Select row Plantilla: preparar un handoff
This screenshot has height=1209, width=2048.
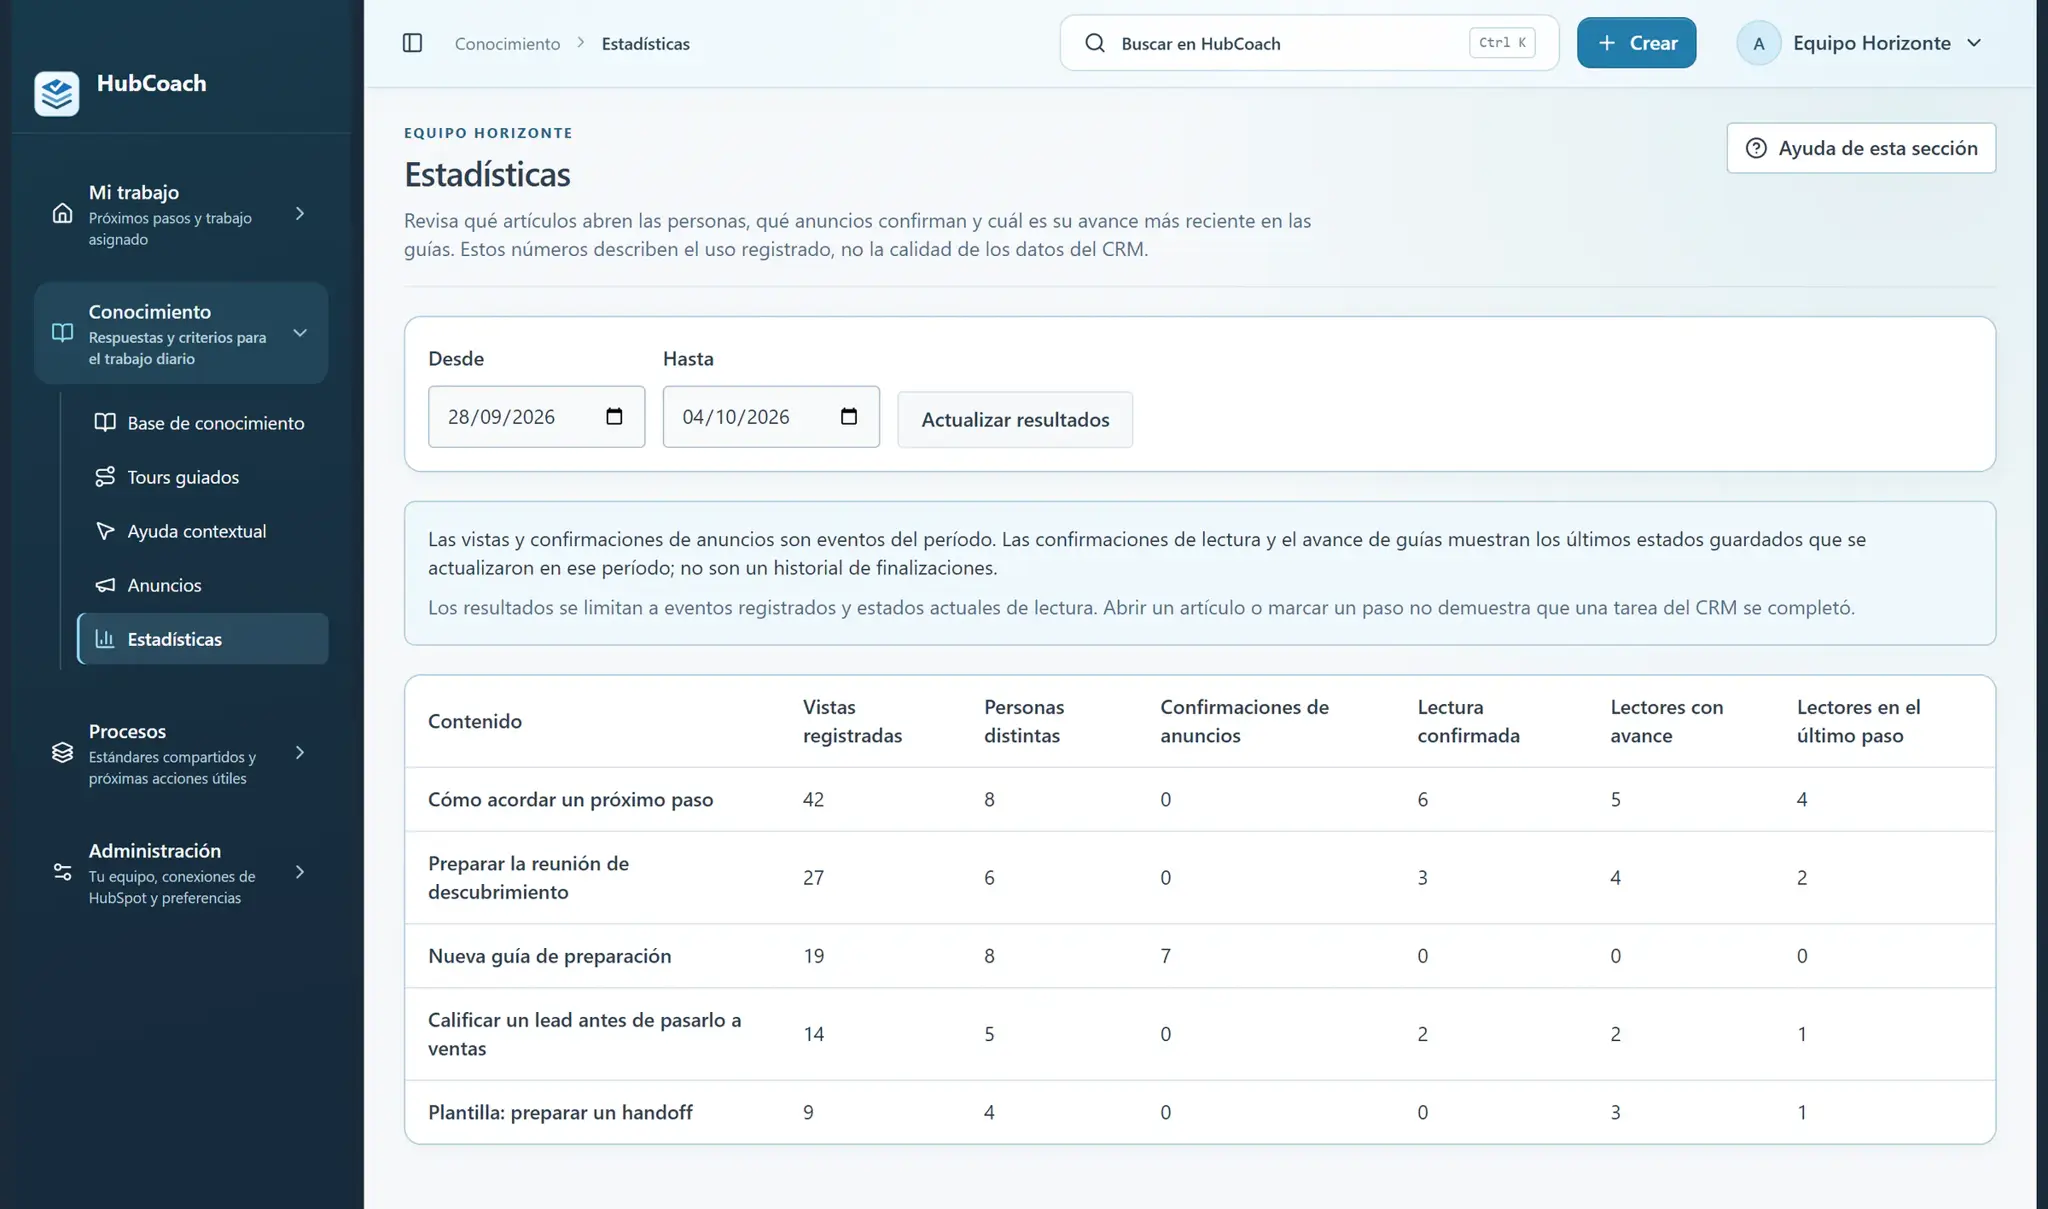[1200, 1112]
